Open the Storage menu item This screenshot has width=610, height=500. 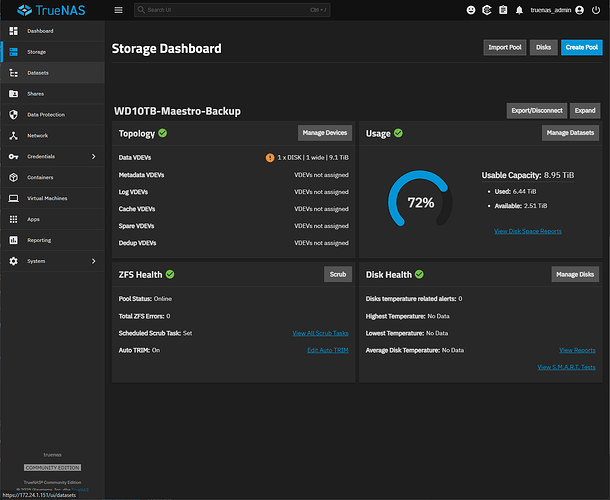[53, 52]
